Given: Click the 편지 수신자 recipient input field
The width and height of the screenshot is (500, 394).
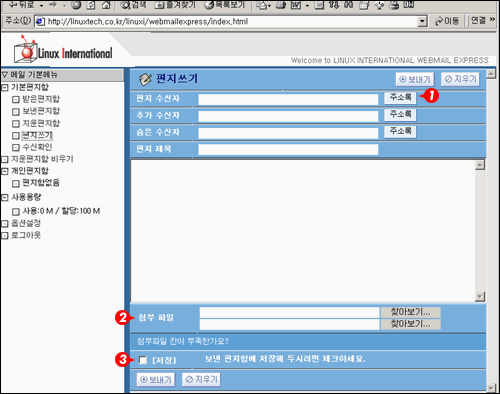Looking at the screenshot, I should tap(288, 99).
